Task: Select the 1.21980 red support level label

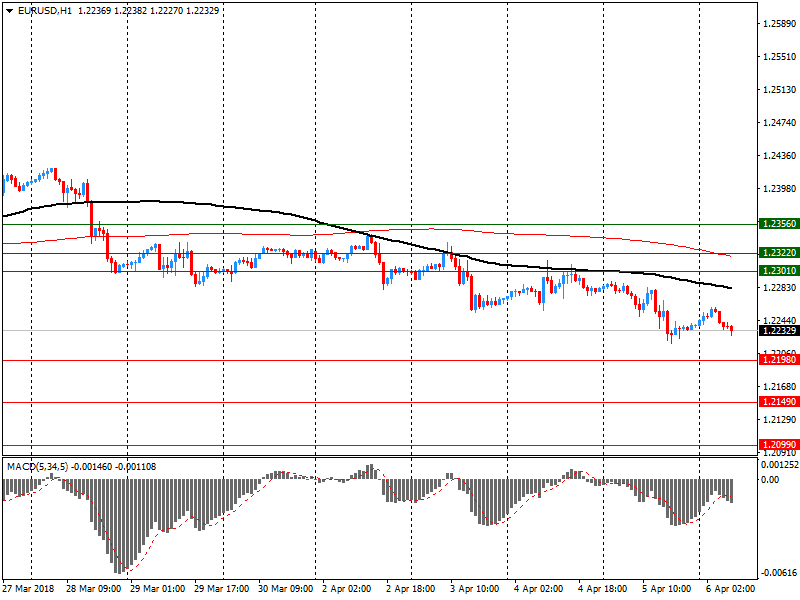Action: [778, 360]
